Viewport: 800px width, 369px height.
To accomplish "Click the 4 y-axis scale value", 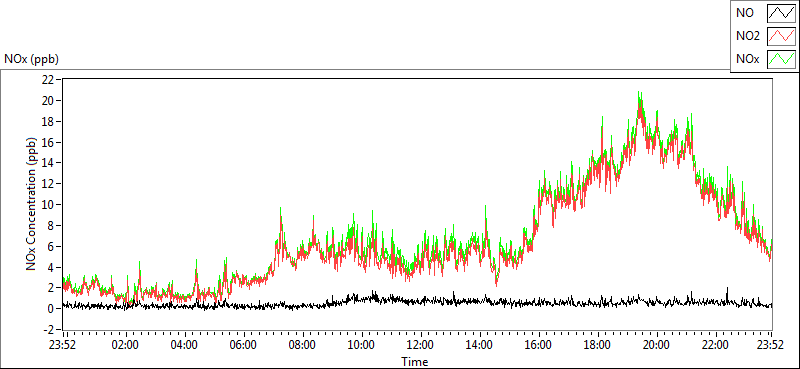I will (52, 267).
